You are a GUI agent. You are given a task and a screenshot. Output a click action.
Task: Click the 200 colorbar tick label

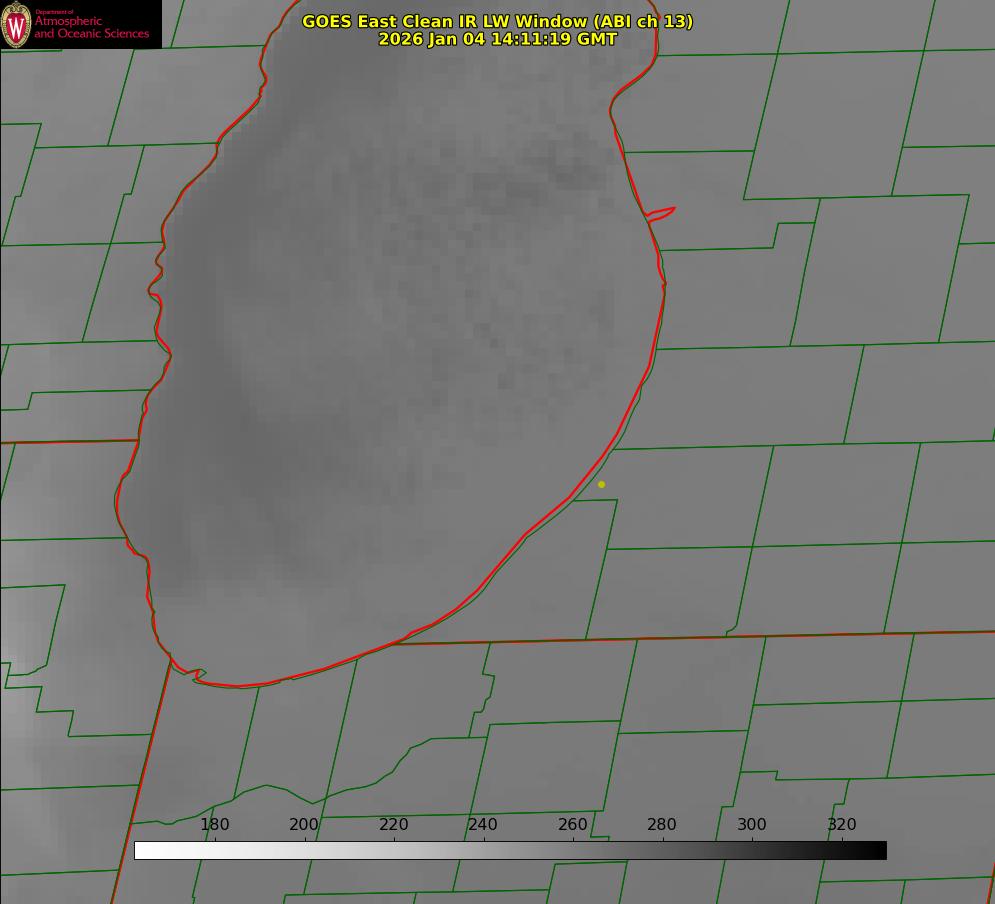[x=304, y=825]
